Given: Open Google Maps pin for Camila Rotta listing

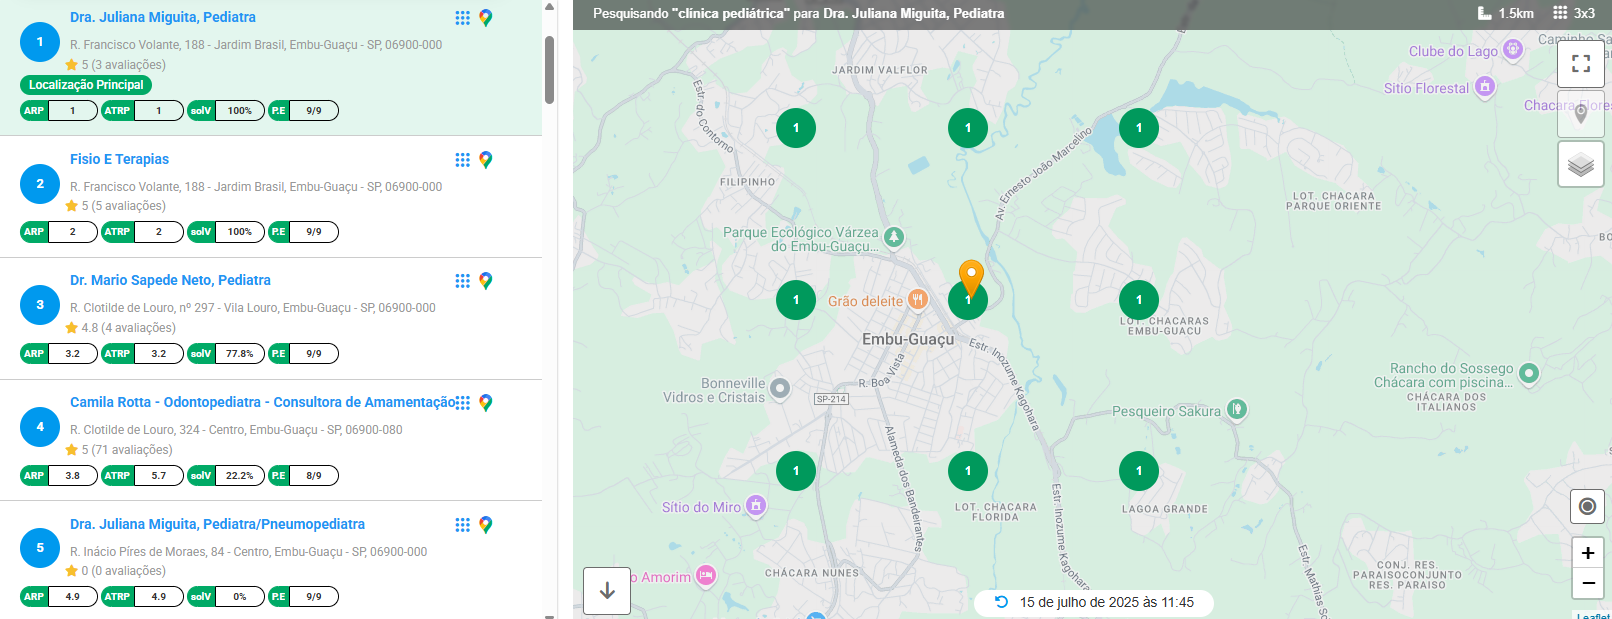Looking at the screenshot, I should point(486,403).
